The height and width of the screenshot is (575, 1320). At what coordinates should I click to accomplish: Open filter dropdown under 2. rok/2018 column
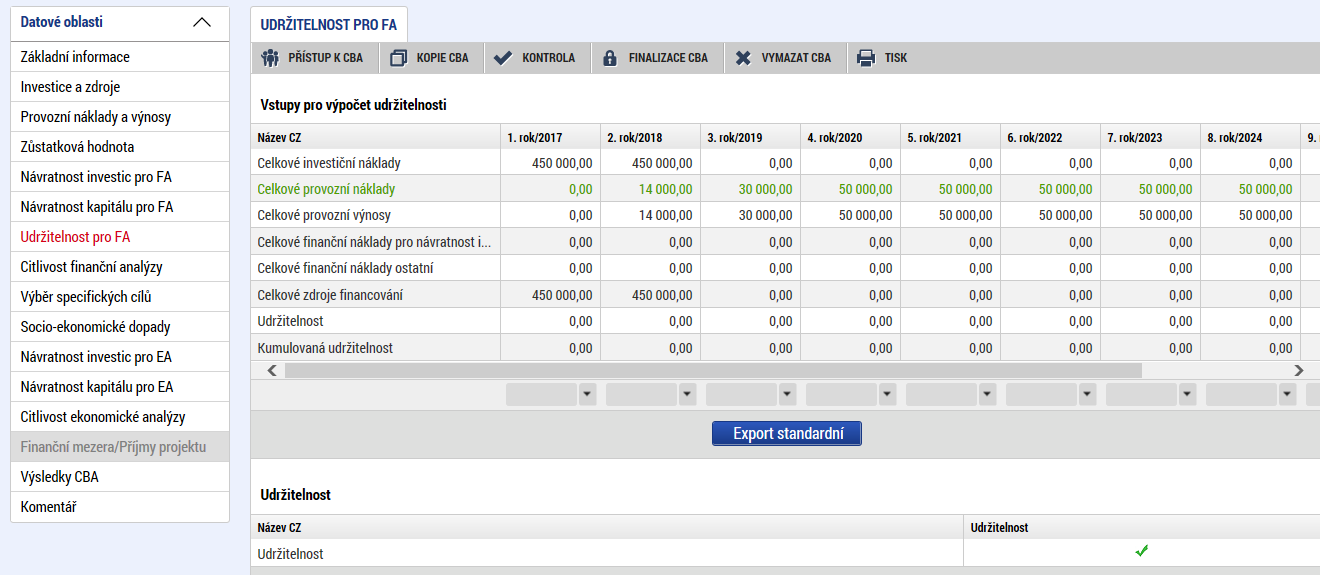[688, 395]
